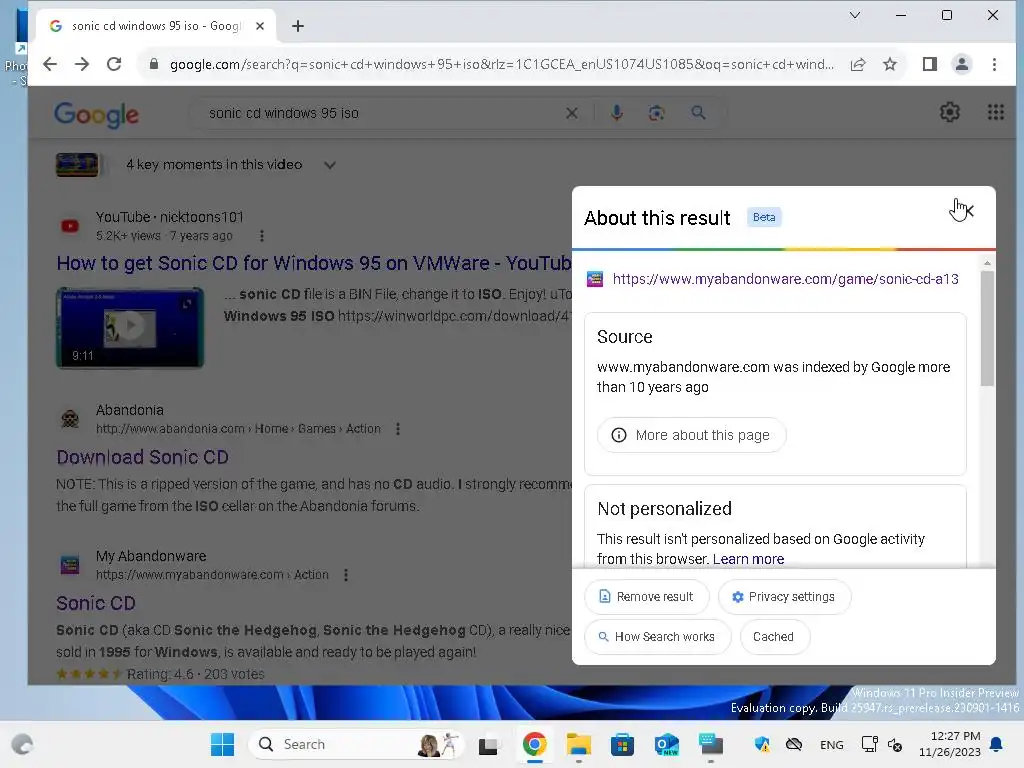The height and width of the screenshot is (768, 1024).
Task: Start voice search with the microphone icon
Action: (616, 113)
